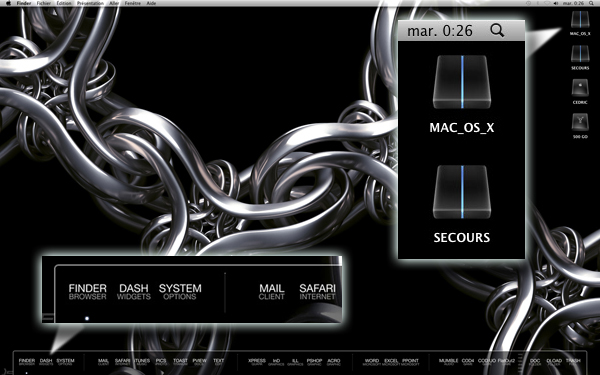Image resolution: width=600 pixels, height=375 pixels.
Task: Expand the Fenêtre menu
Action: pyautogui.click(x=133, y=3)
